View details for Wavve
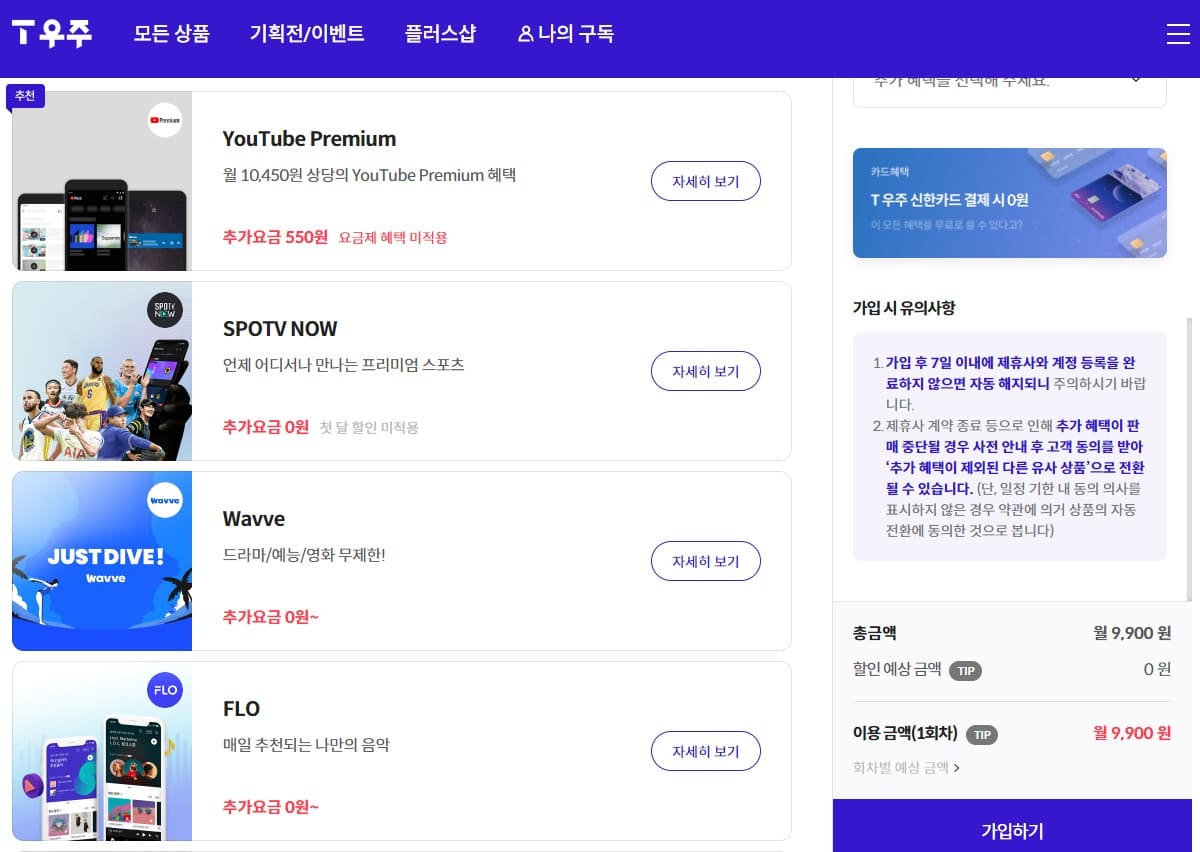The image size is (1200, 852). tap(706, 561)
